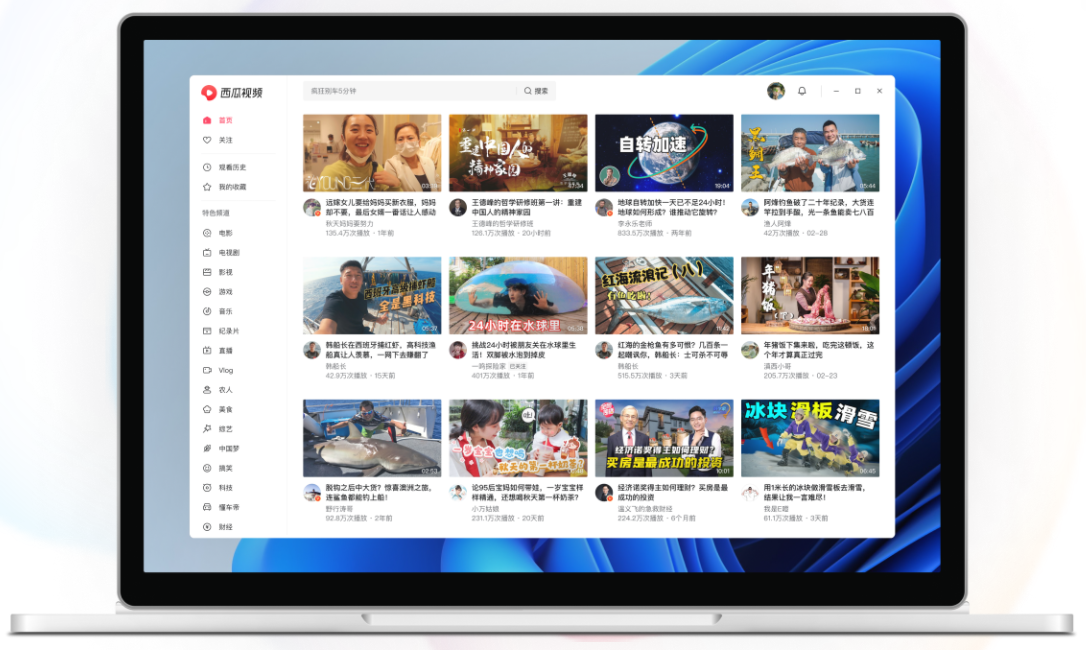
Task: Select the 电影 channel icon
Action: tap(206, 234)
